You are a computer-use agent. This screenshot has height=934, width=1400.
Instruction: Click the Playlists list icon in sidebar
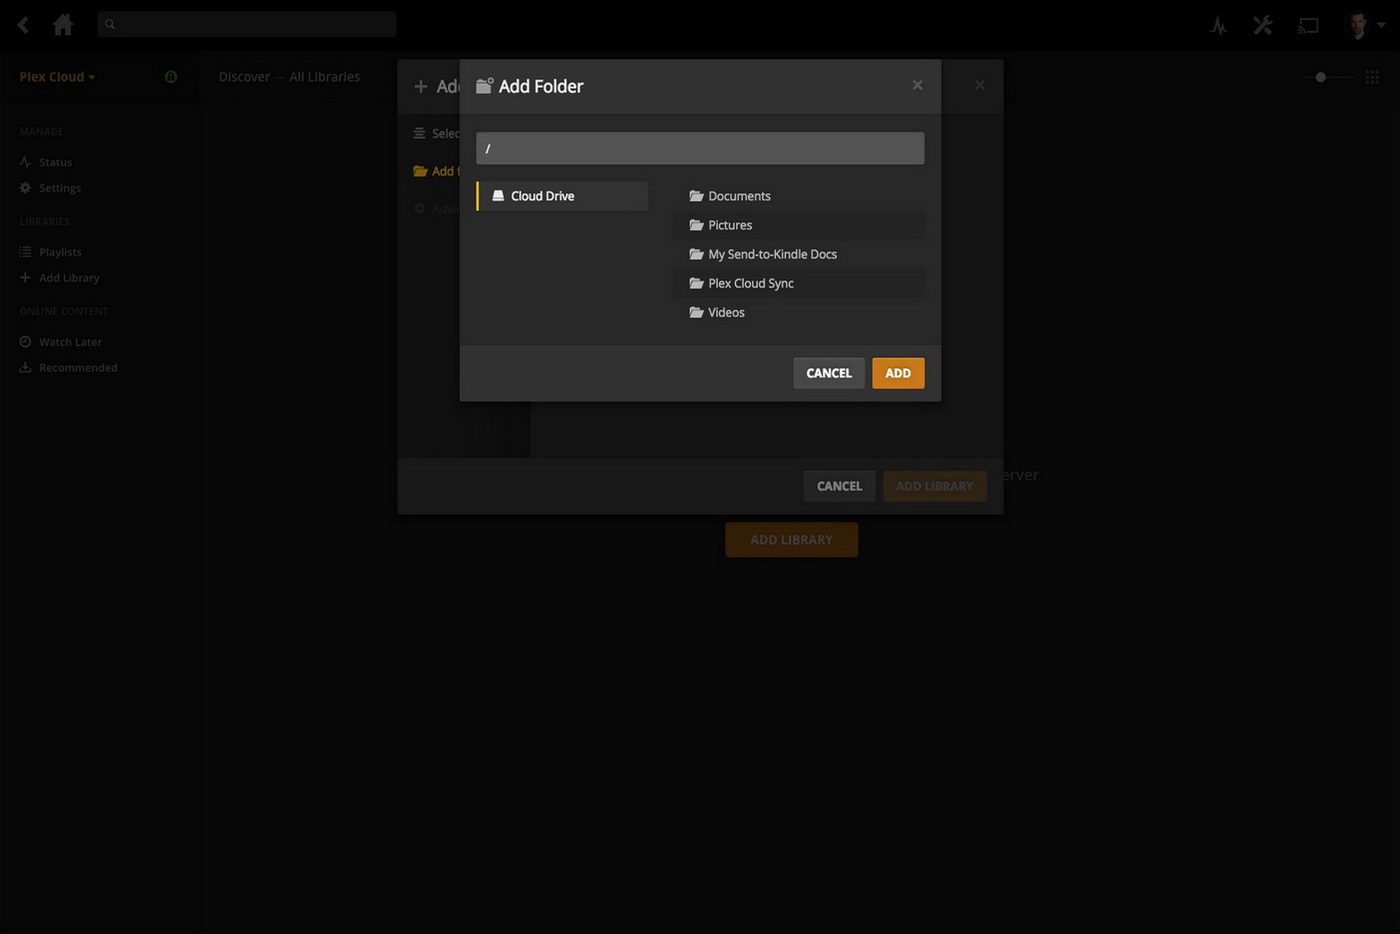[25, 252]
